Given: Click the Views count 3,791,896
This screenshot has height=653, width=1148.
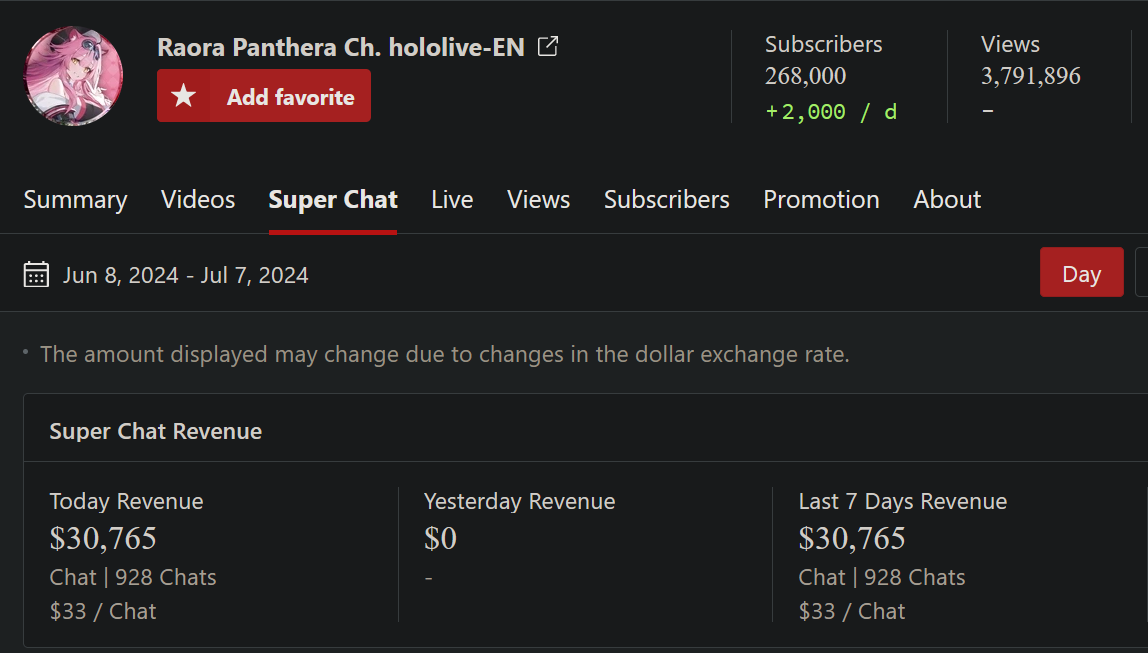Looking at the screenshot, I should tap(1031, 76).
